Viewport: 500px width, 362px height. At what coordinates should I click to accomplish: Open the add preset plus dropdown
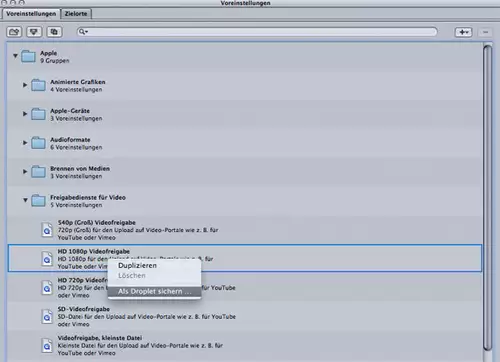(464, 32)
